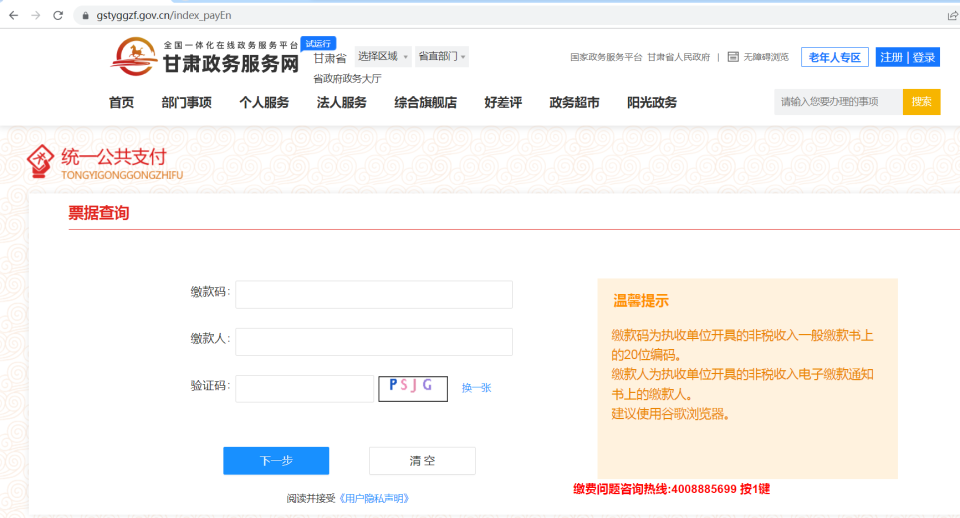Reload the page with refresh icon
960x518 pixels.
pyautogui.click(x=58, y=16)
